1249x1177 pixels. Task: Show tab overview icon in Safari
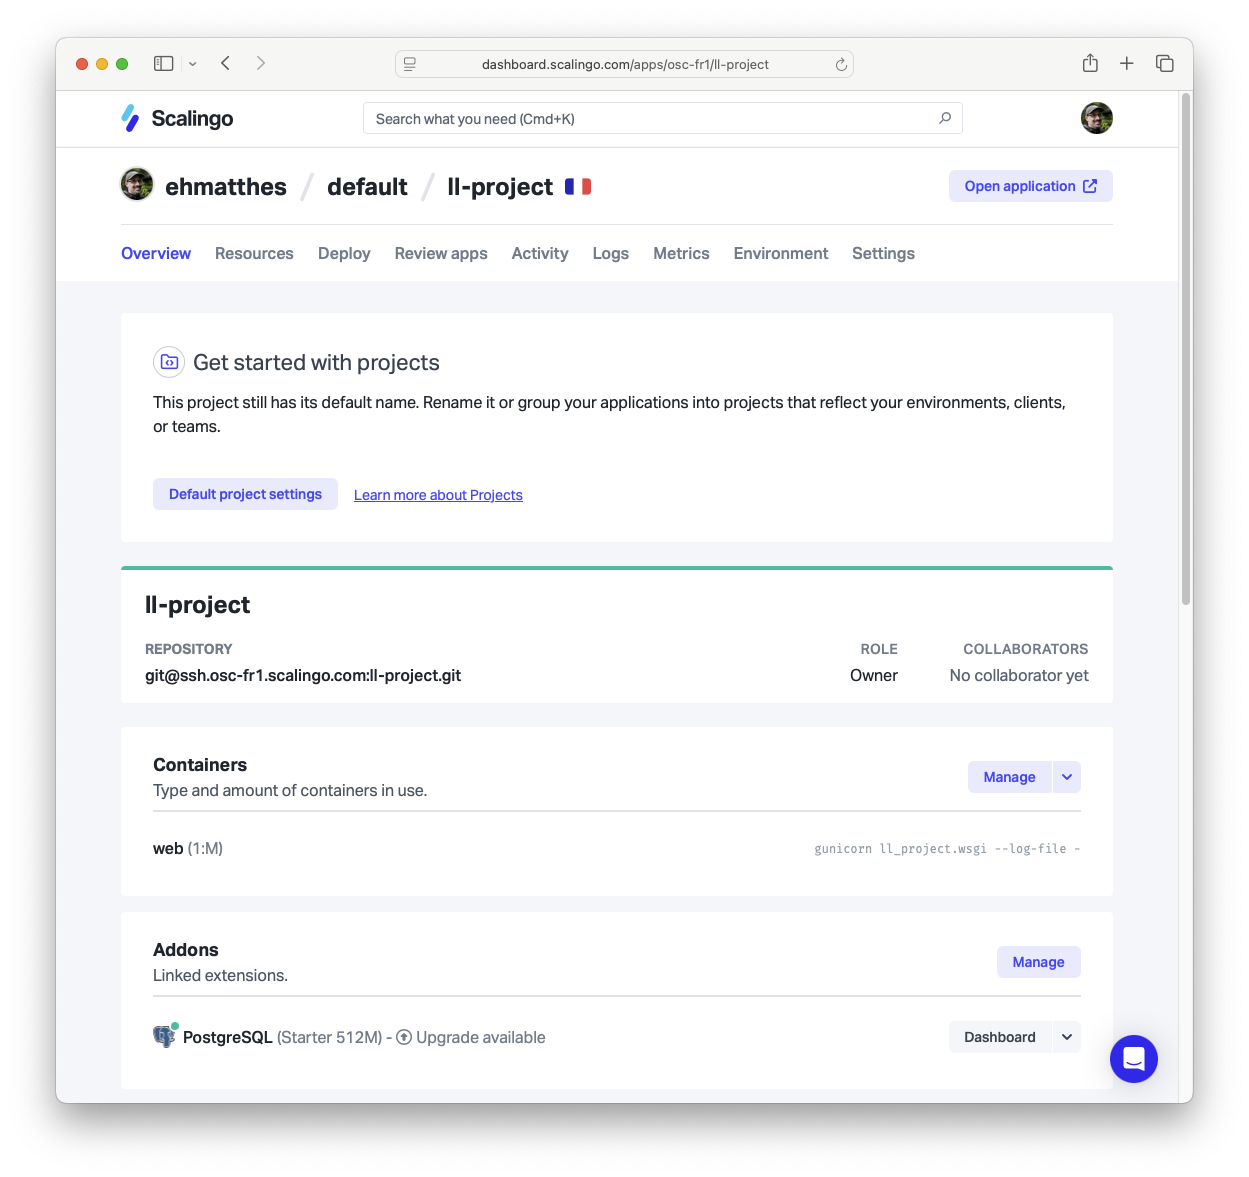[x=1165, y=63]
